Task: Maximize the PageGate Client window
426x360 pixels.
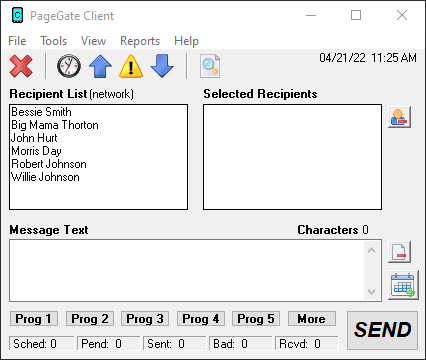Action: click(x=356, y=15)
